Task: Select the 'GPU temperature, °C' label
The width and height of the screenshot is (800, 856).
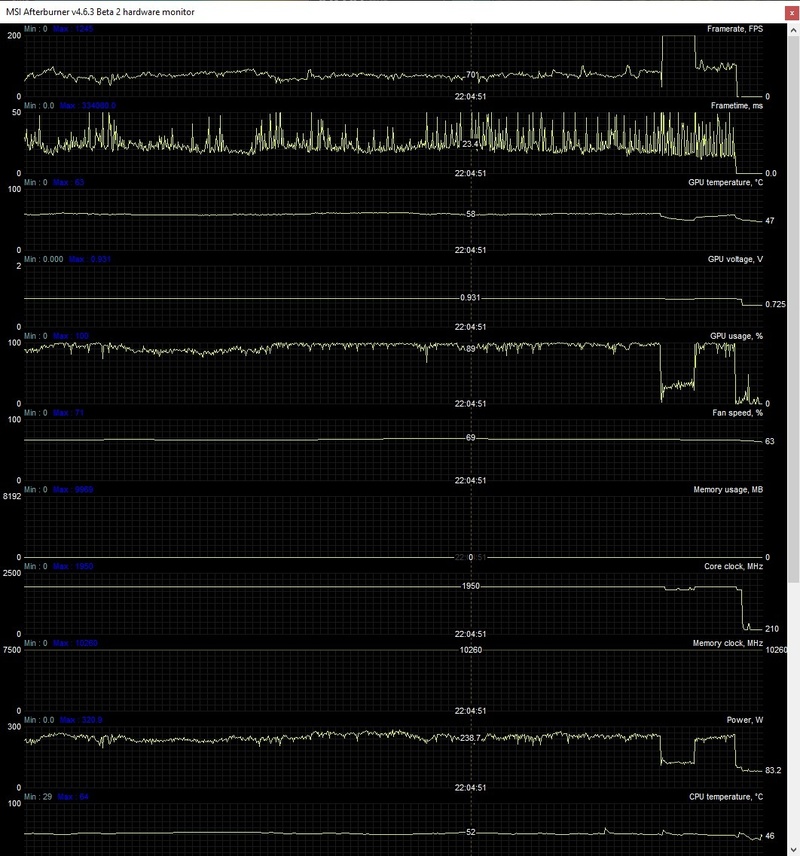Action: [726, 182]
